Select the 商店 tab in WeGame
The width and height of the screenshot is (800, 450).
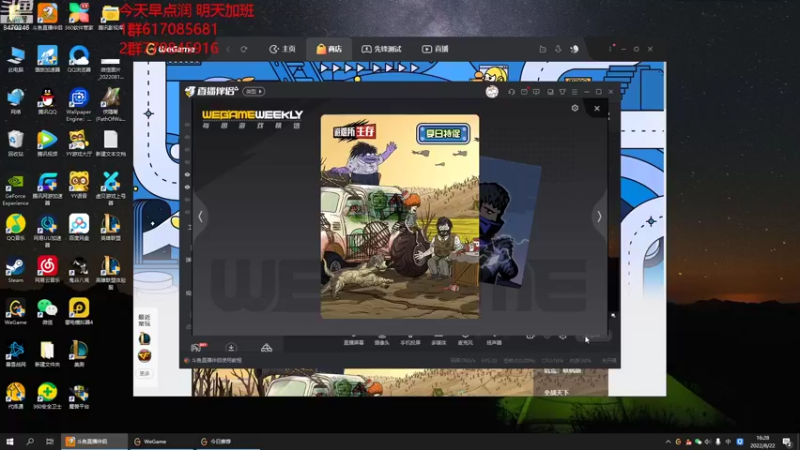tap(329, 49)
